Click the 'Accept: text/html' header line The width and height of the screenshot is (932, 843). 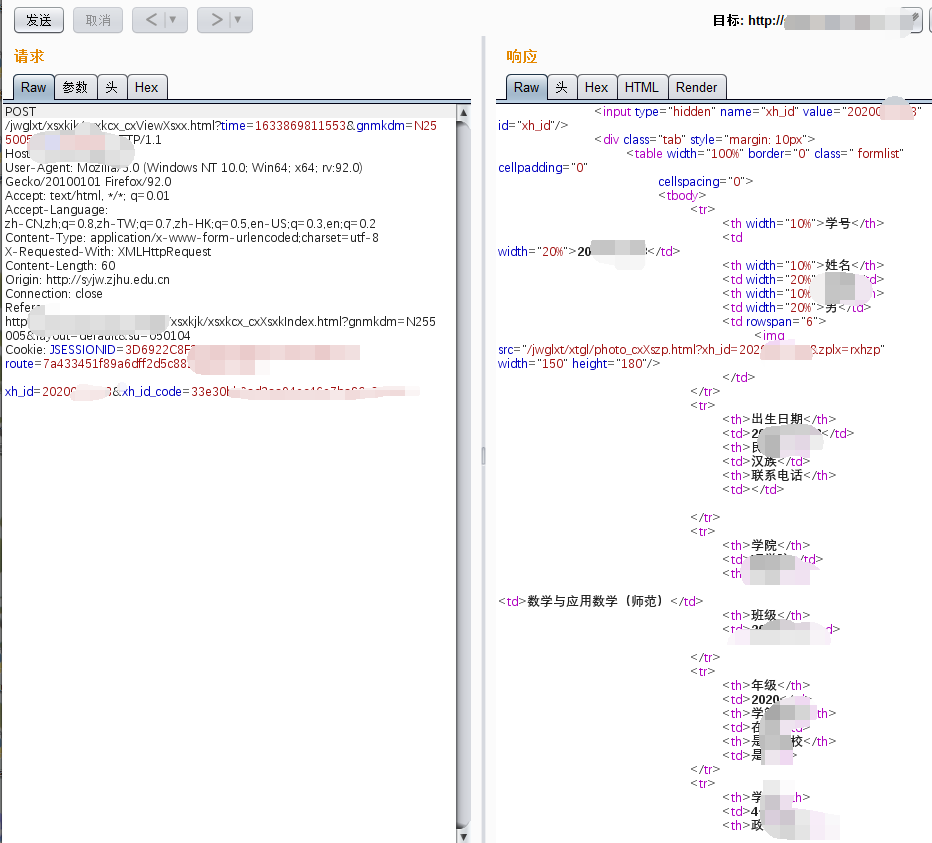87,196
